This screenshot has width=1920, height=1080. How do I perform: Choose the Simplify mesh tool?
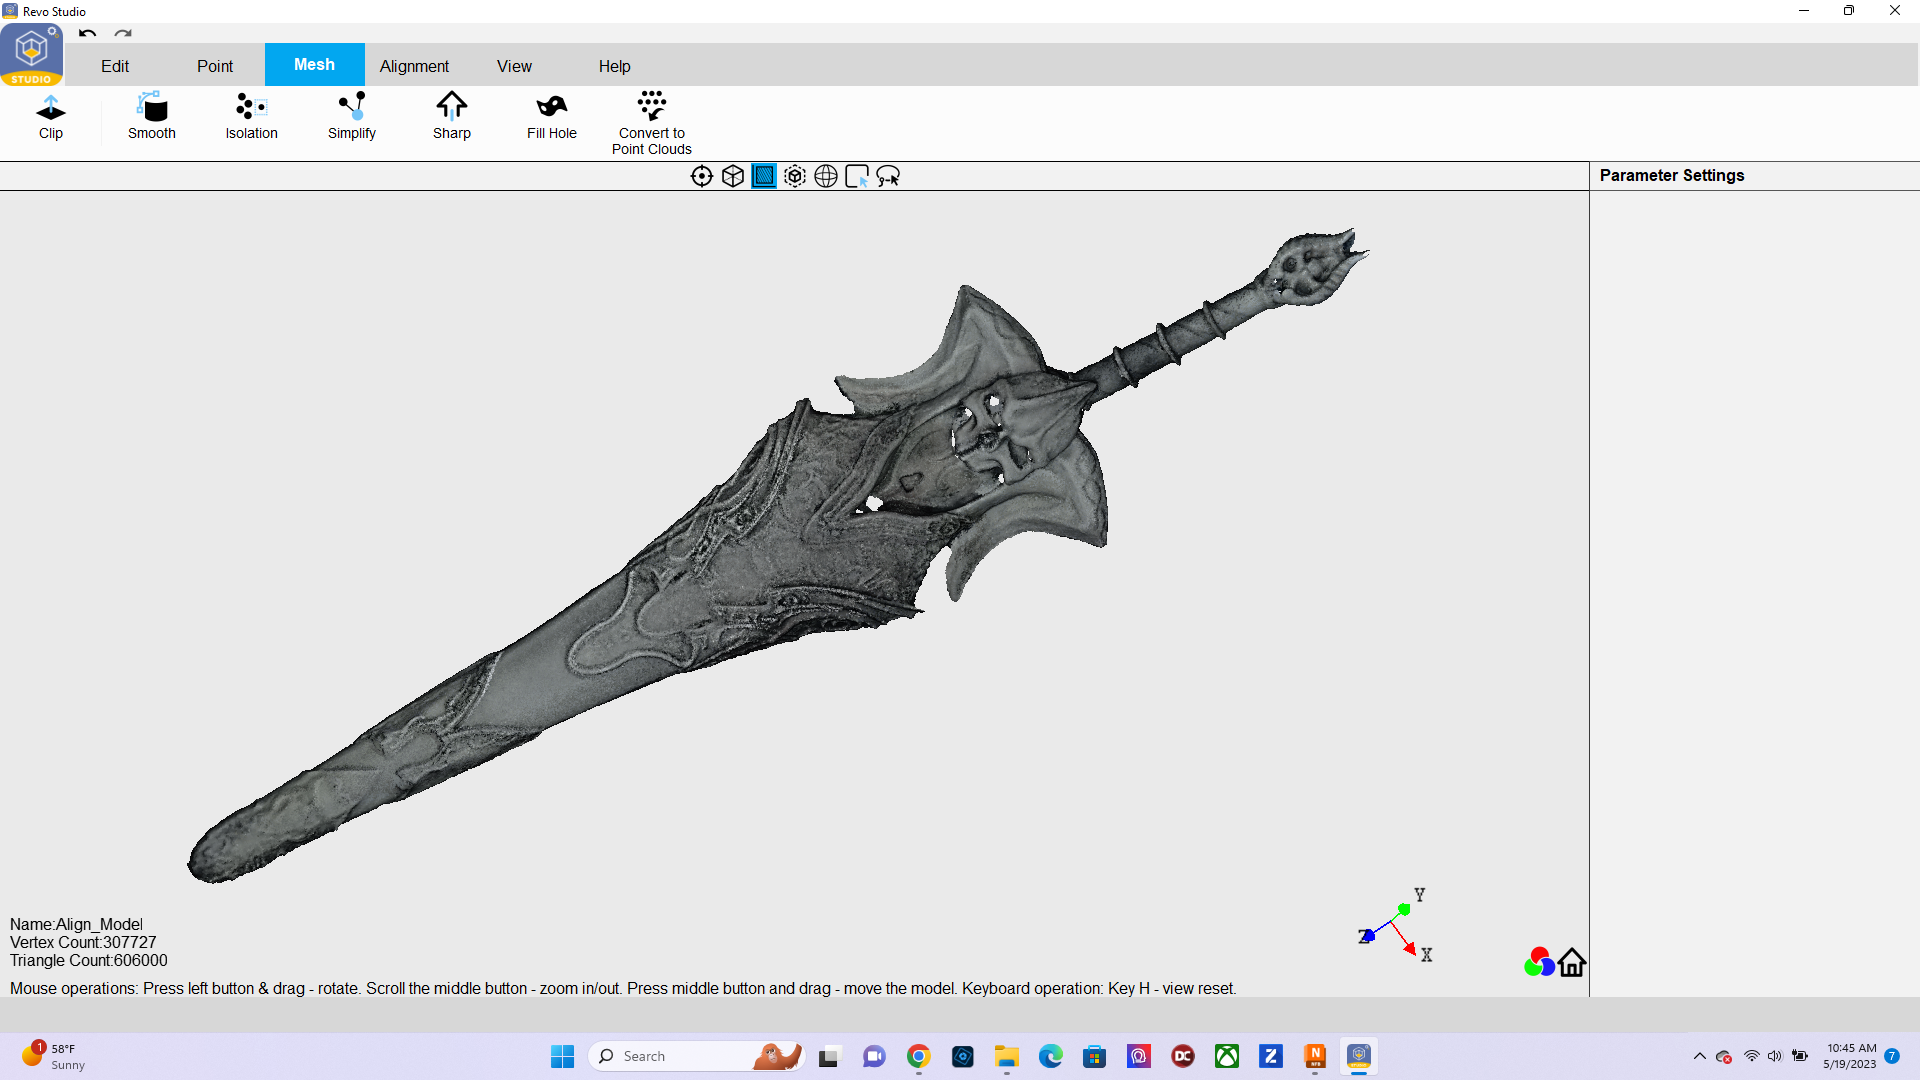point(352,117)
